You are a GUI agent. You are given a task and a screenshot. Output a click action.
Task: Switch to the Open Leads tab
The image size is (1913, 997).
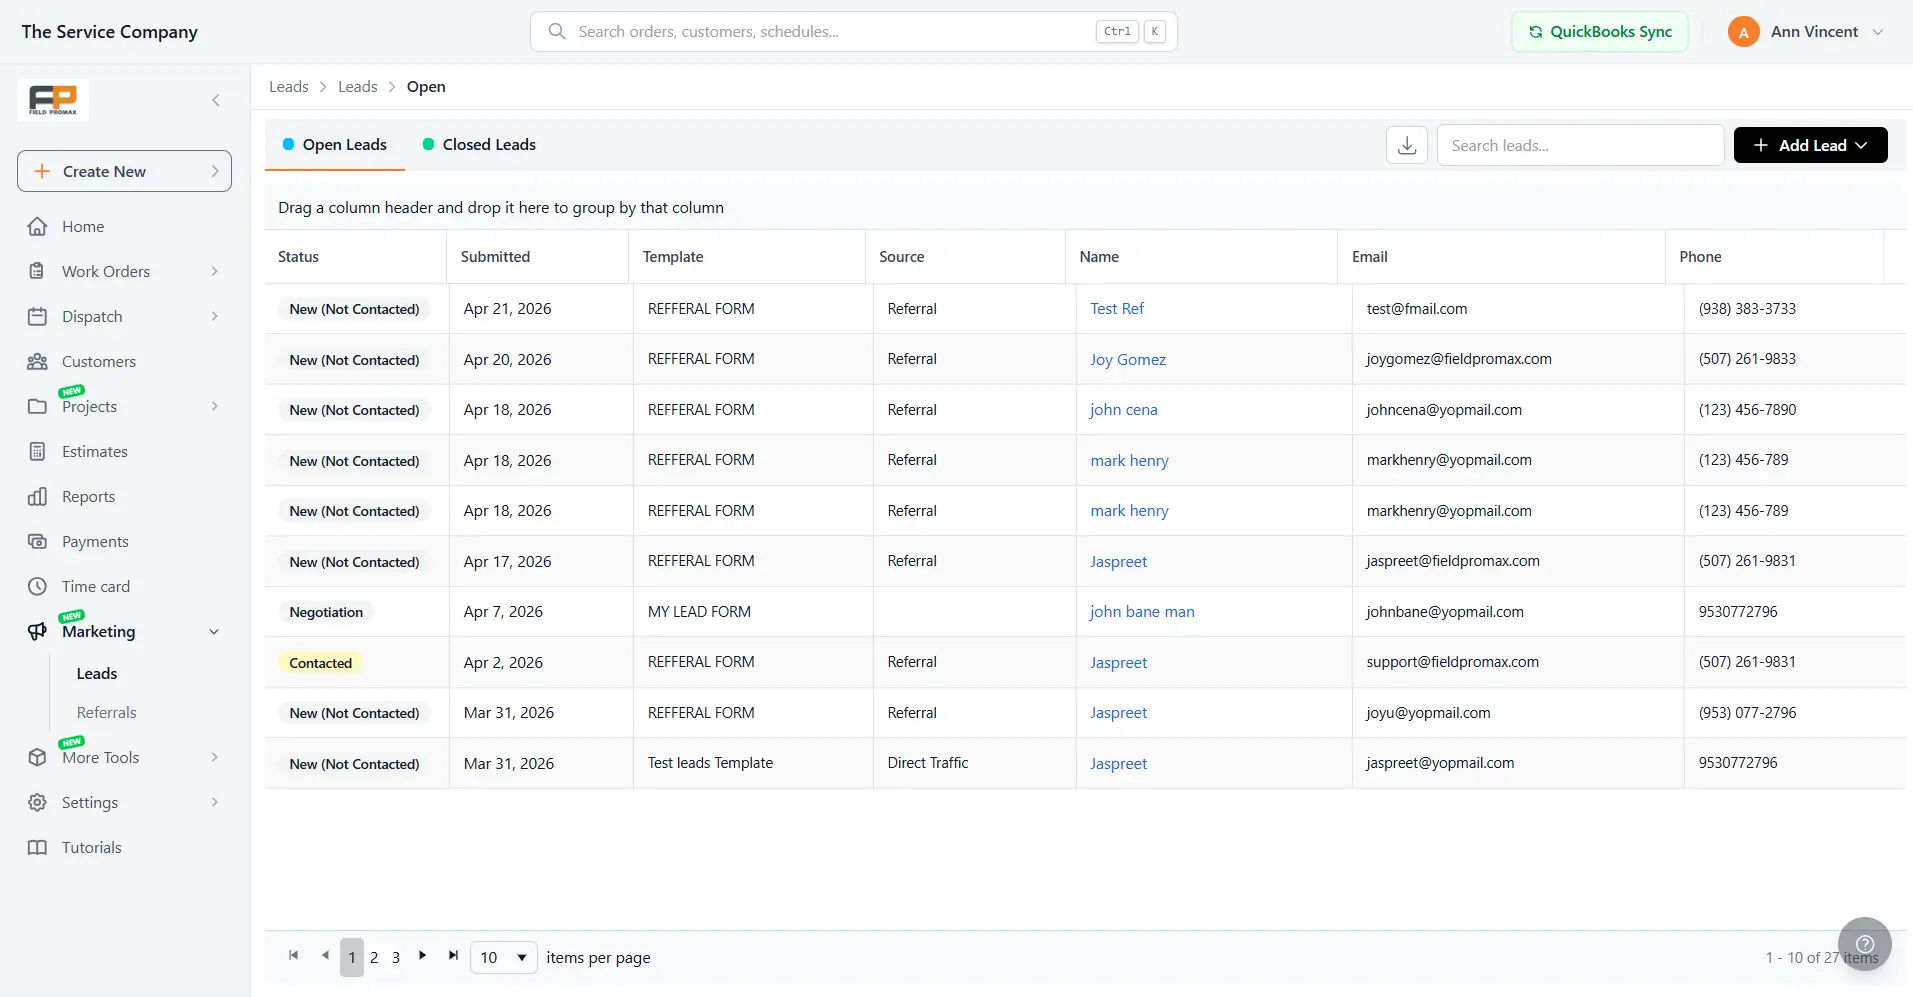[x=335, y=145]
